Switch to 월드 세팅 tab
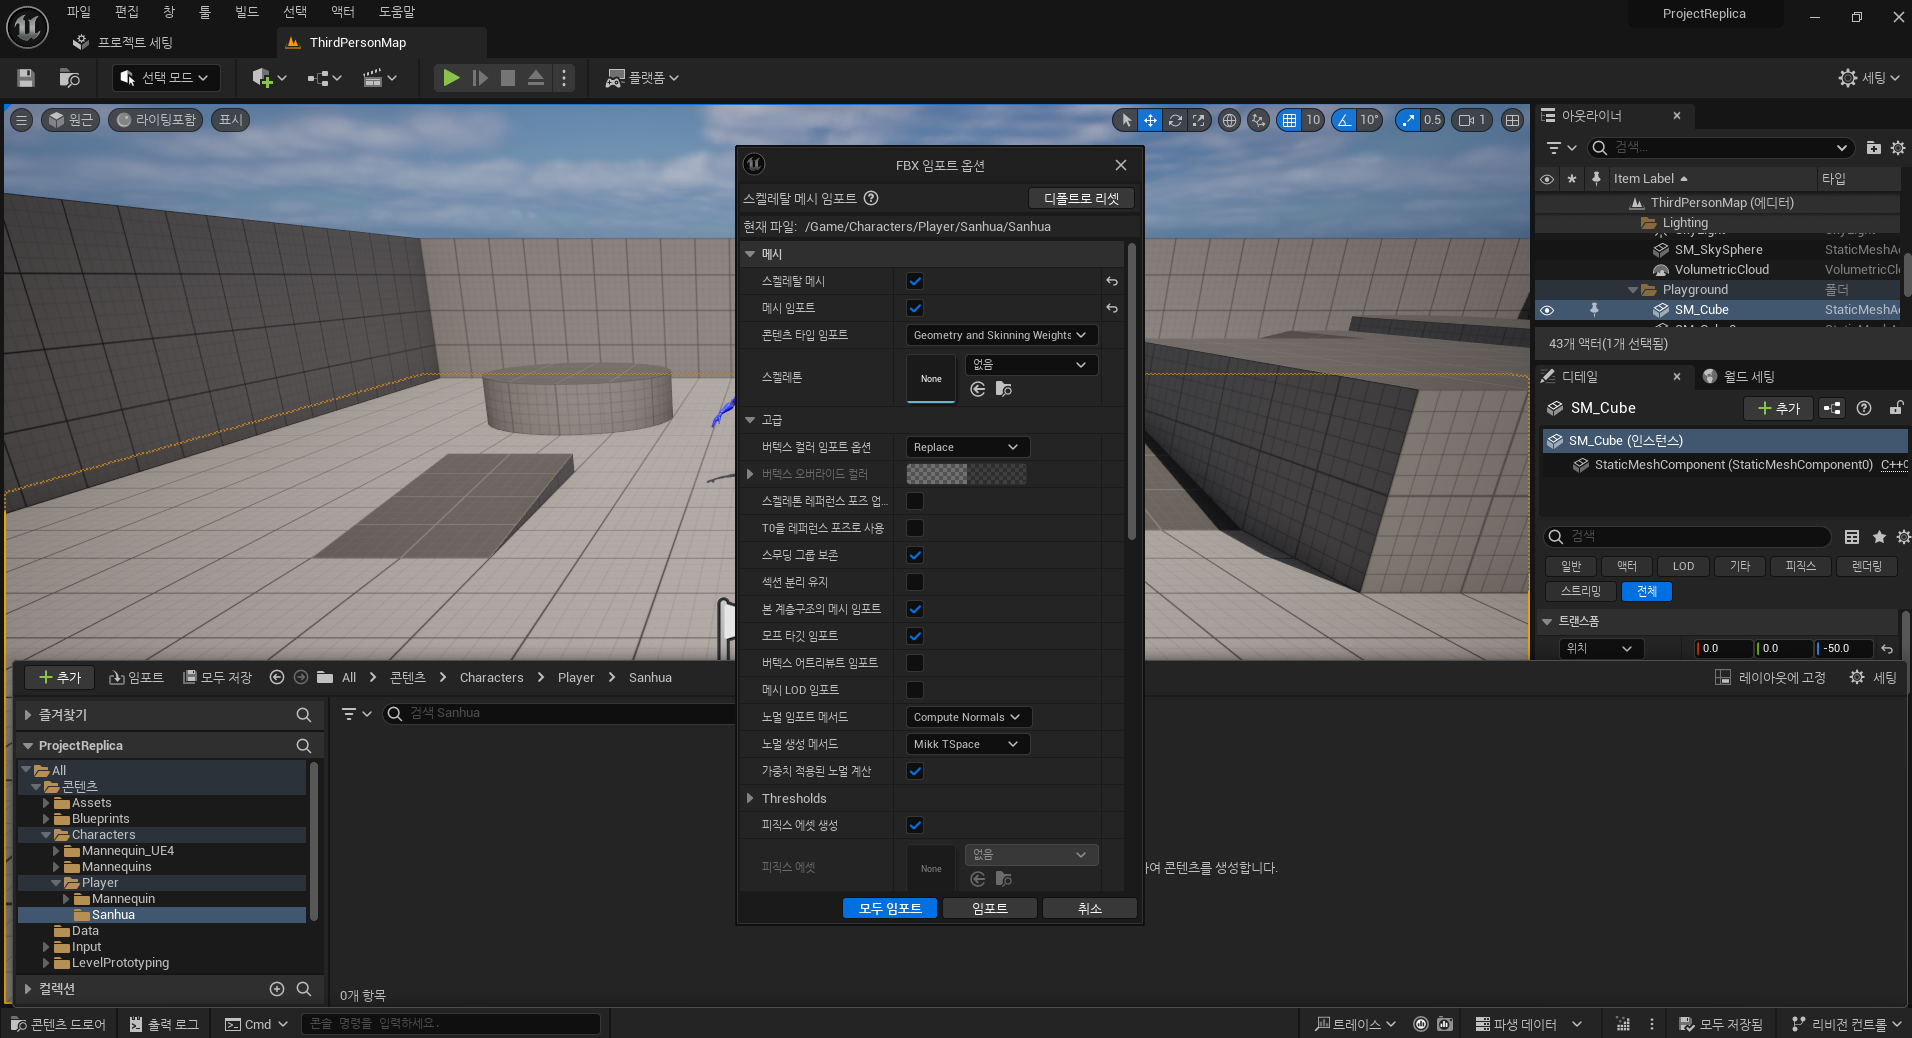 point(1739,377)
